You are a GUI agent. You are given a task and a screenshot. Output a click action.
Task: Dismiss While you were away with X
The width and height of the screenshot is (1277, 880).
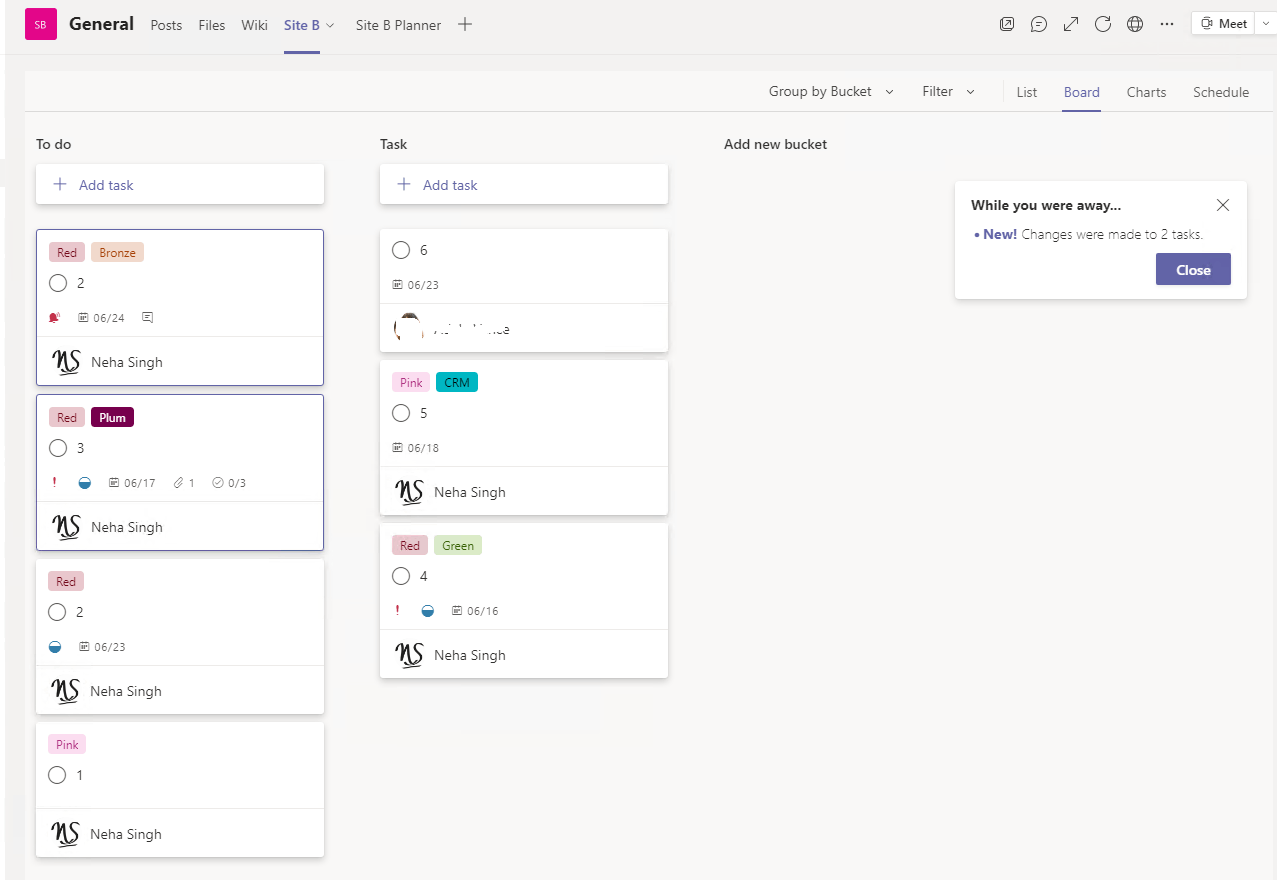tap(1223, 205)
